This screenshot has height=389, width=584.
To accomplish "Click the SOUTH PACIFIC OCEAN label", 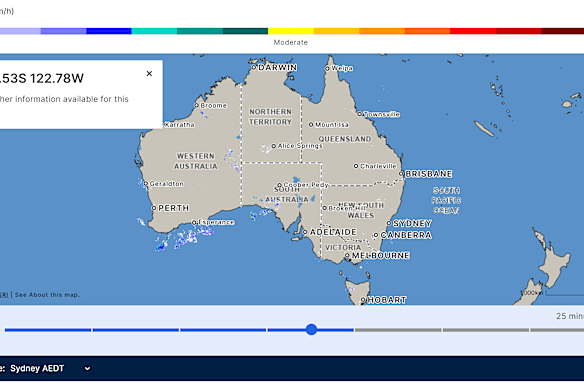I will click(x=446, y=200).
